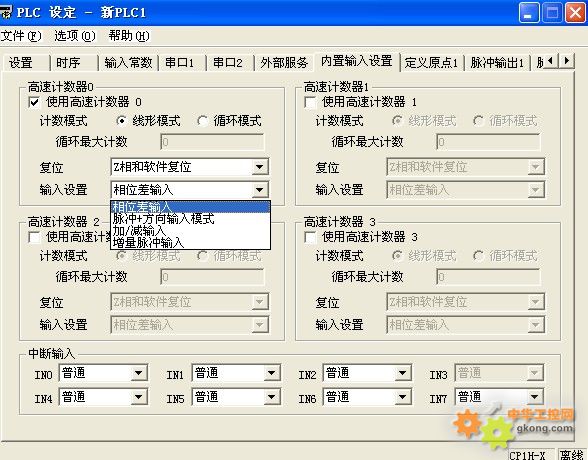Open the 文件(F) menu
Viewport: 588px width, 460px height.
pos(21,36)
